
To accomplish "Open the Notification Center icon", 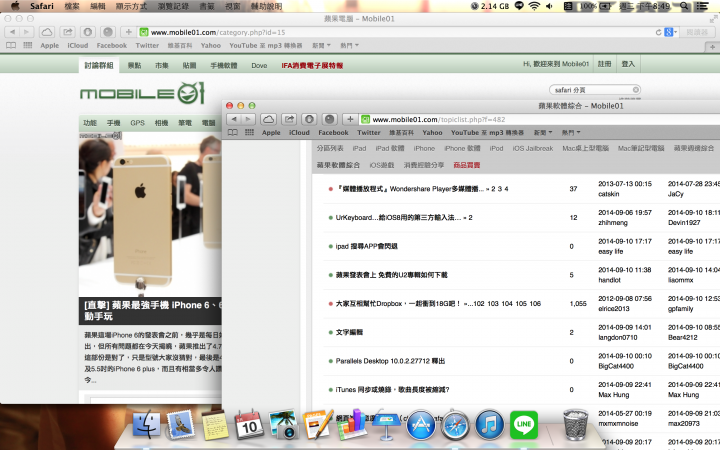I will [702, 6].
